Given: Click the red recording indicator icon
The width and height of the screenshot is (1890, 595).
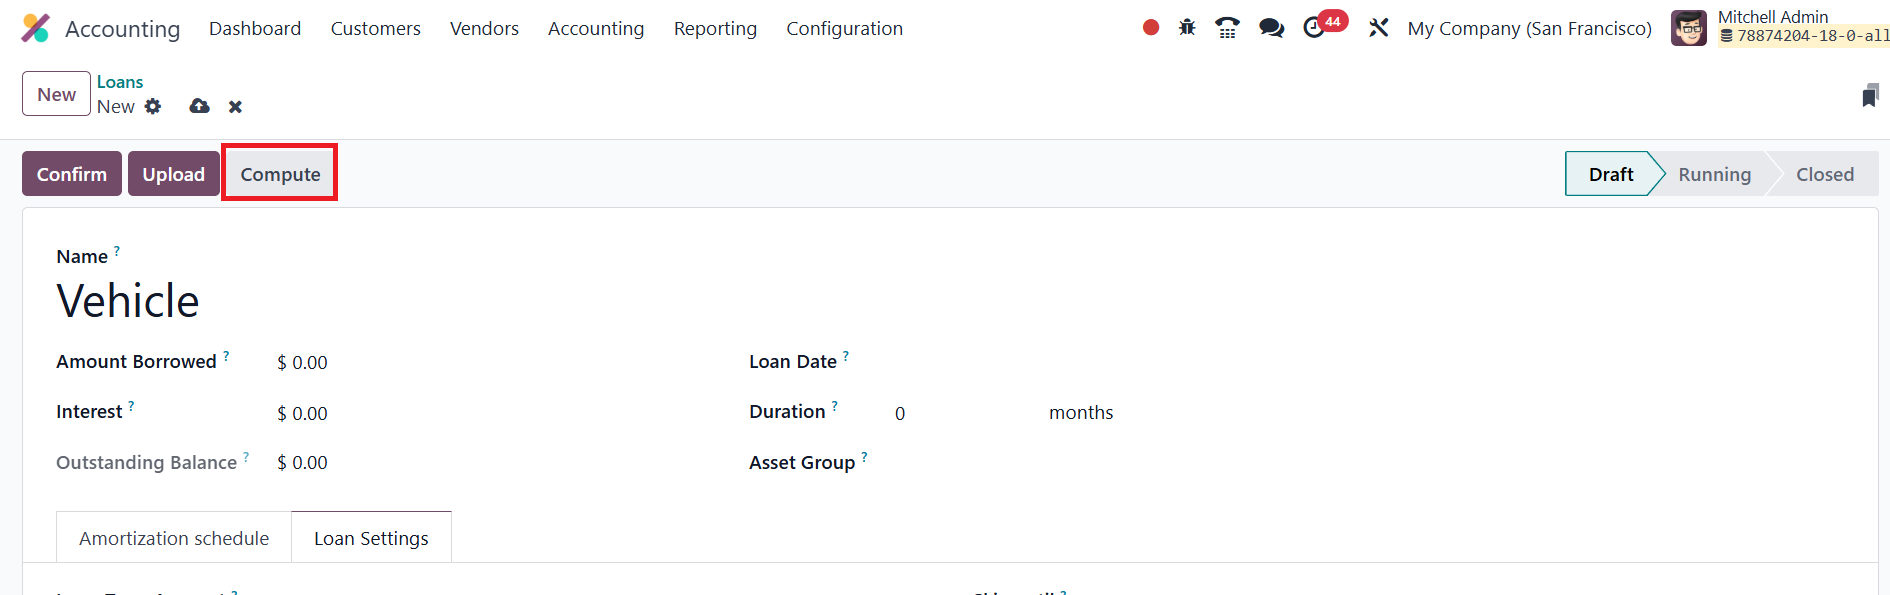Looking at the screenshot, I should [x=1151, y=28].
